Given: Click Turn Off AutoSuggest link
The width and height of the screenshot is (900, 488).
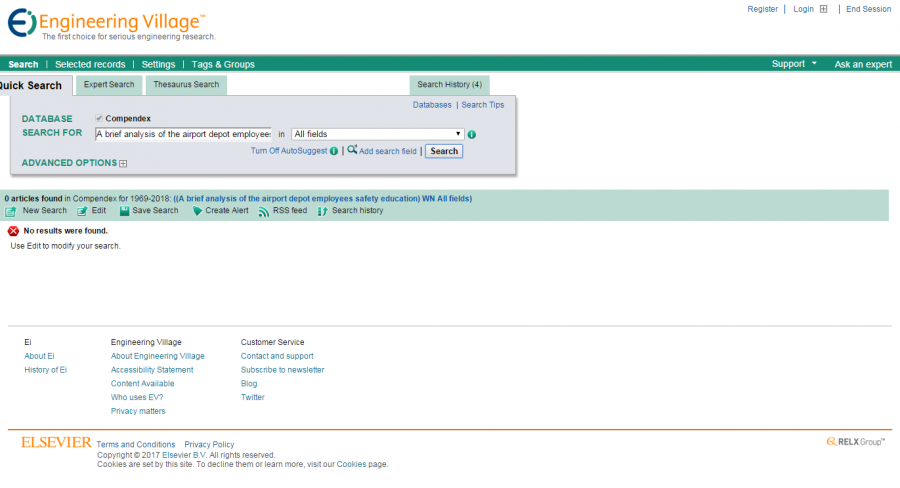Looking at the screenshot, I should point(289,151).
